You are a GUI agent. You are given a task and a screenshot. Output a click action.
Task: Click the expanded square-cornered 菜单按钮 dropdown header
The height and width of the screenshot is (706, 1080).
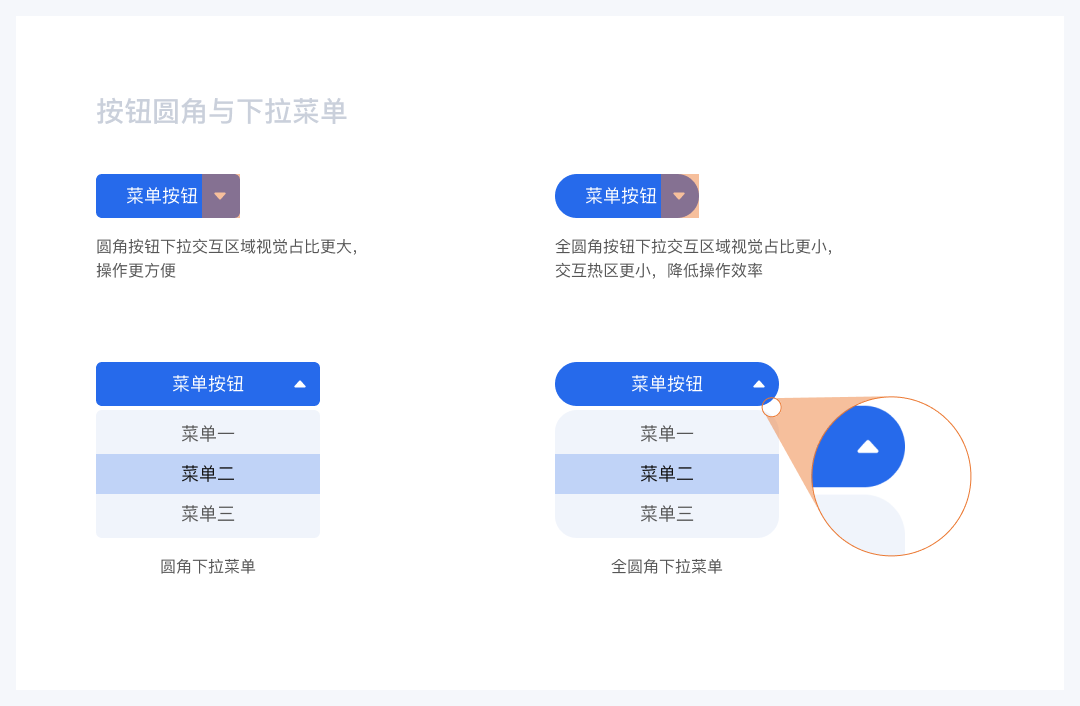coord(208,384)
